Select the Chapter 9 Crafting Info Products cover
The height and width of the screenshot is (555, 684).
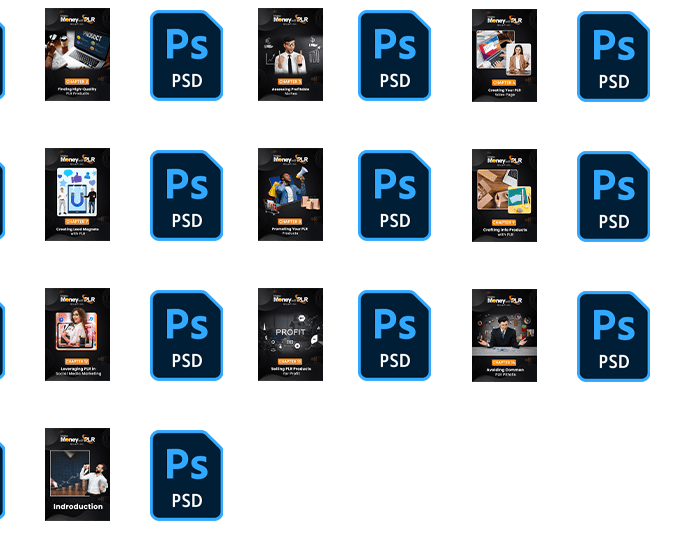504,195
